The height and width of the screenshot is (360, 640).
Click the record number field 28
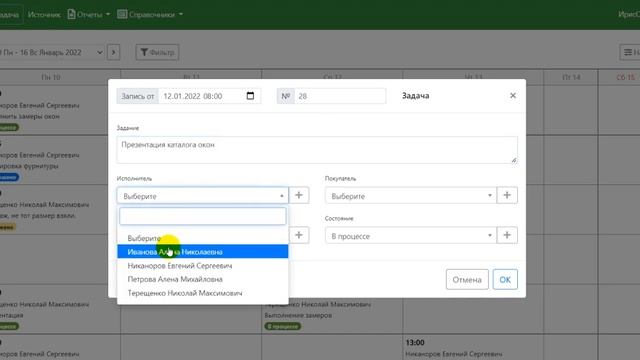[340, 96]
